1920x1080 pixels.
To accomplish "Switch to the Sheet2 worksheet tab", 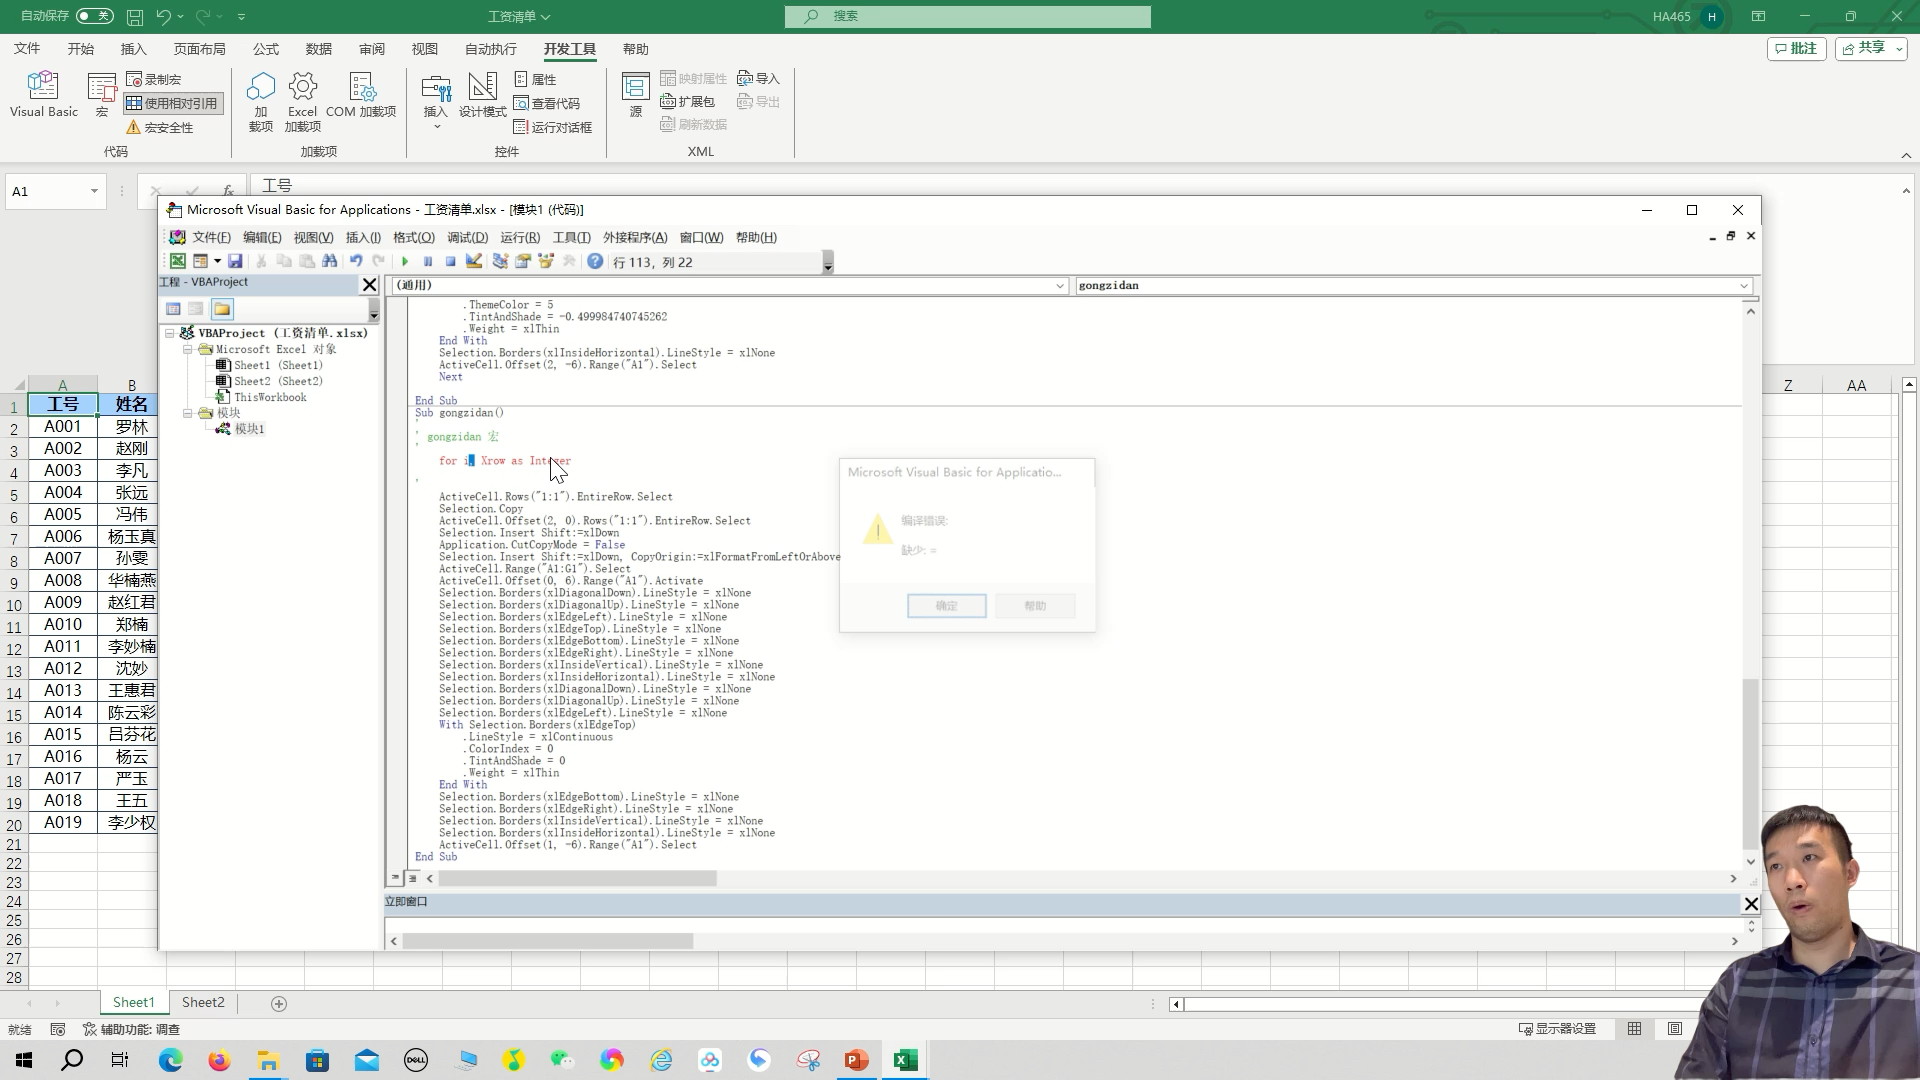I will pyautogui.click(x=203, y=1003).
